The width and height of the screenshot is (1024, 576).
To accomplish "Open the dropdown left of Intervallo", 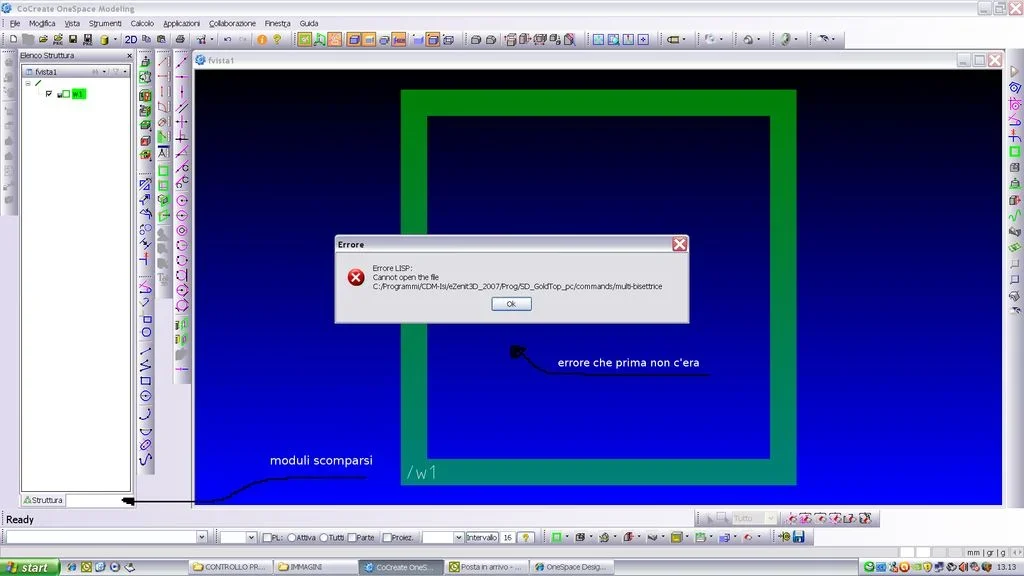I will pyautogui.click(x=457, y=537).
